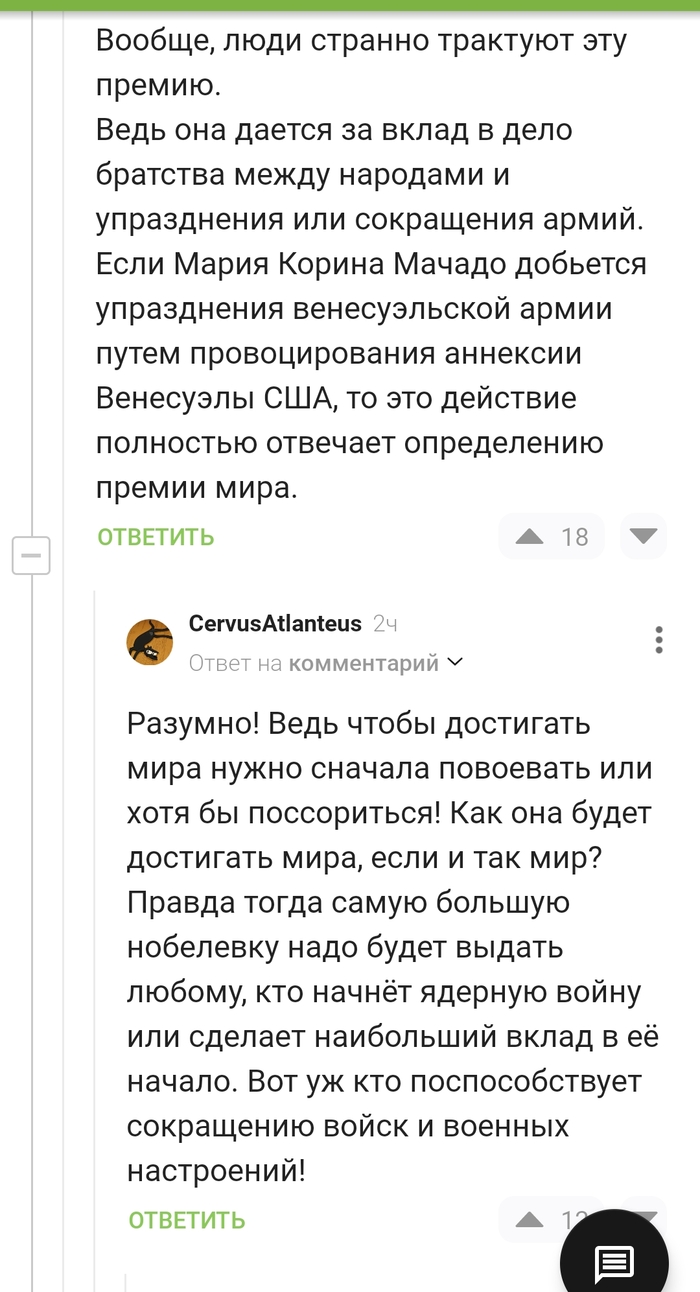
Task: Upvote the comment about Мария Корина Мачадо
Action: pos(530,537)
